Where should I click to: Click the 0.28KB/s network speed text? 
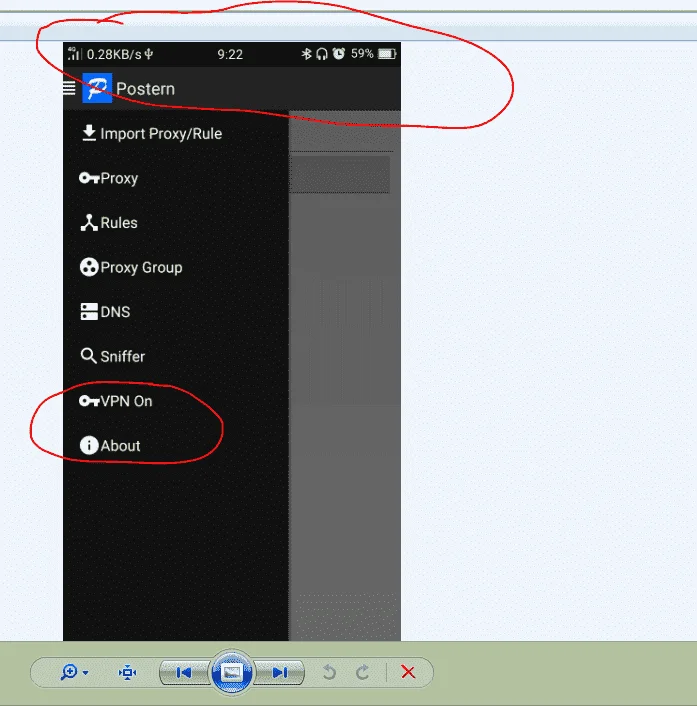click(x=114, y=54)
